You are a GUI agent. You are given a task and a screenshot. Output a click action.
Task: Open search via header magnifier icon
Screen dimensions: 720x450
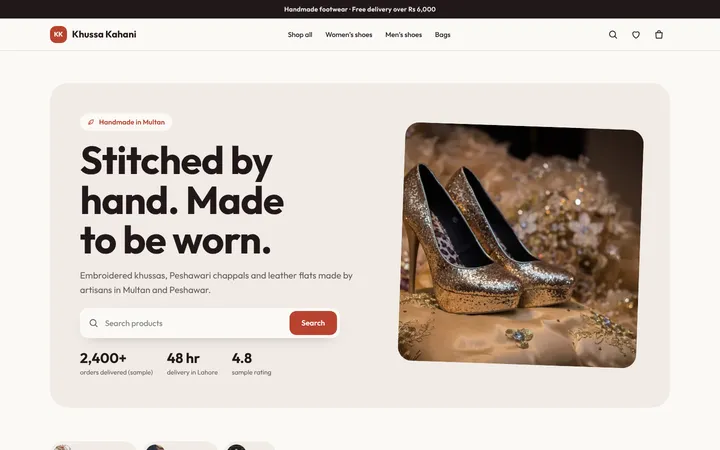(613, 35)
